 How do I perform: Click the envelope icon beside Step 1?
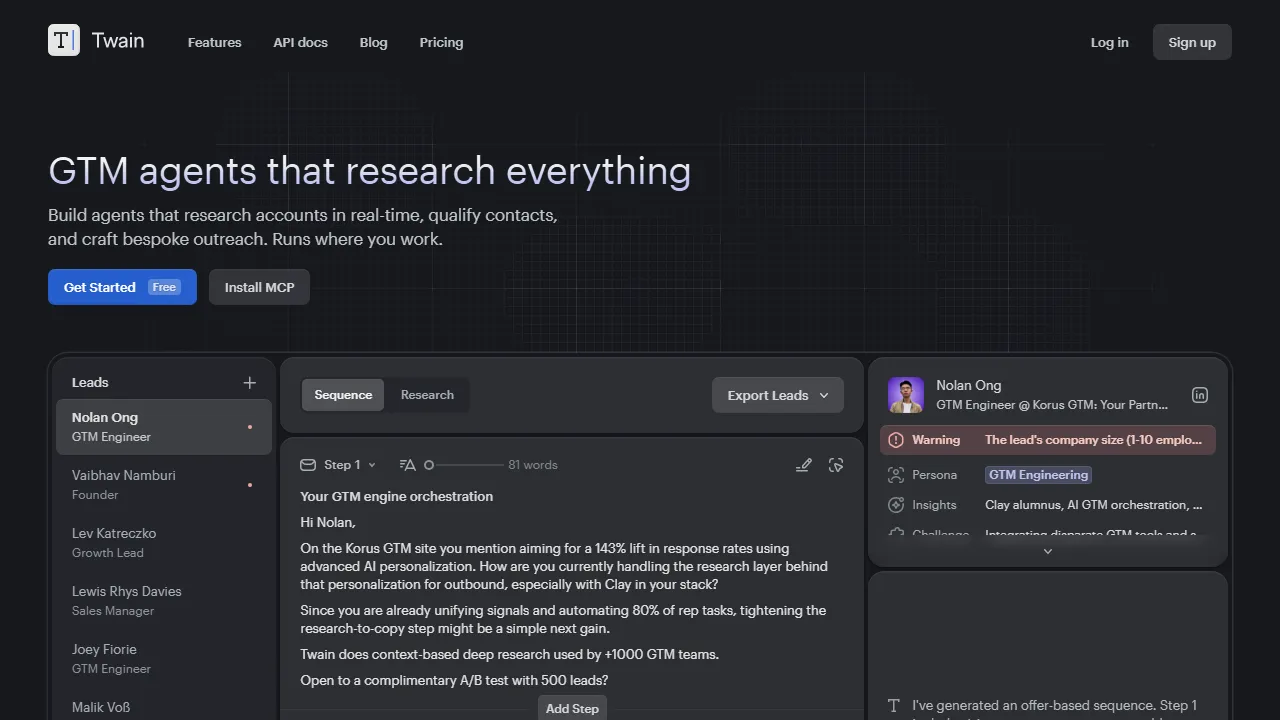coord(308,465)
